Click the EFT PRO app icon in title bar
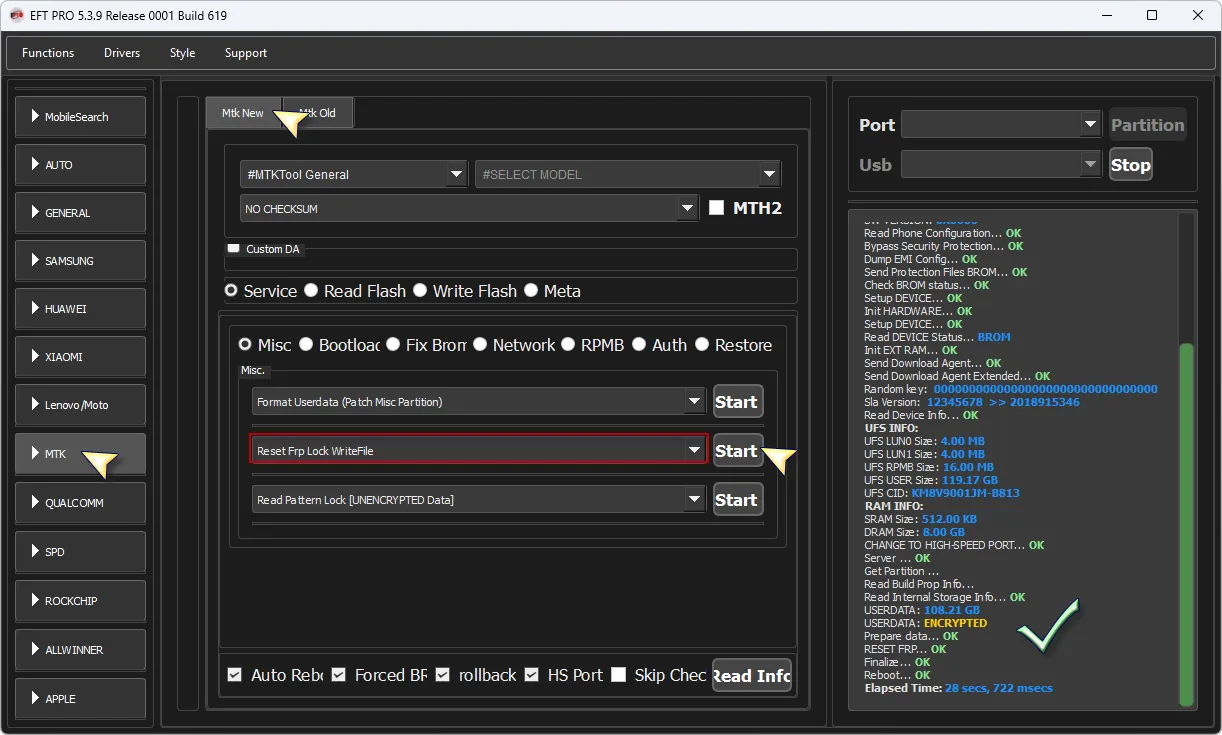Viewport: 1222px width, 735px height. pyautogui.click(x=16, y=15)
